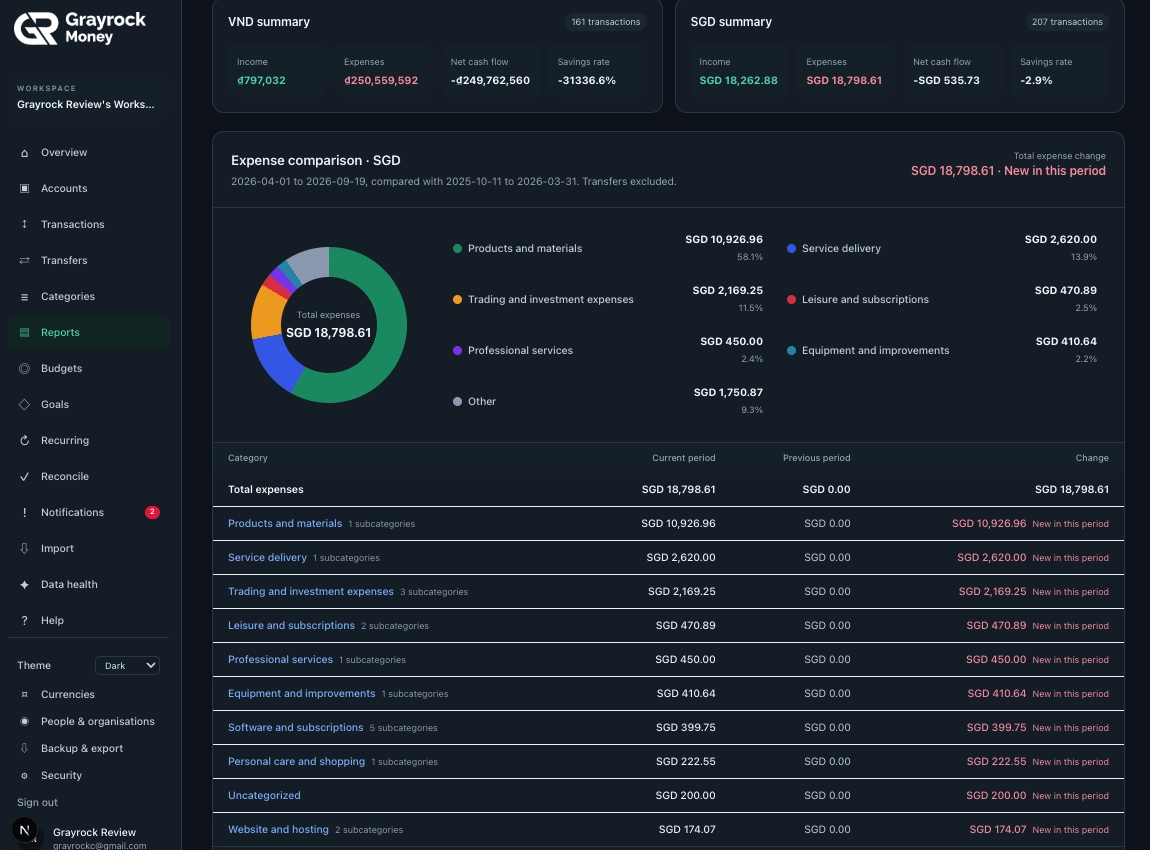Open Equipment and improvements table link
This screenshot has height=850, width=1150.
pyautogui.click(x=301, y=693)
